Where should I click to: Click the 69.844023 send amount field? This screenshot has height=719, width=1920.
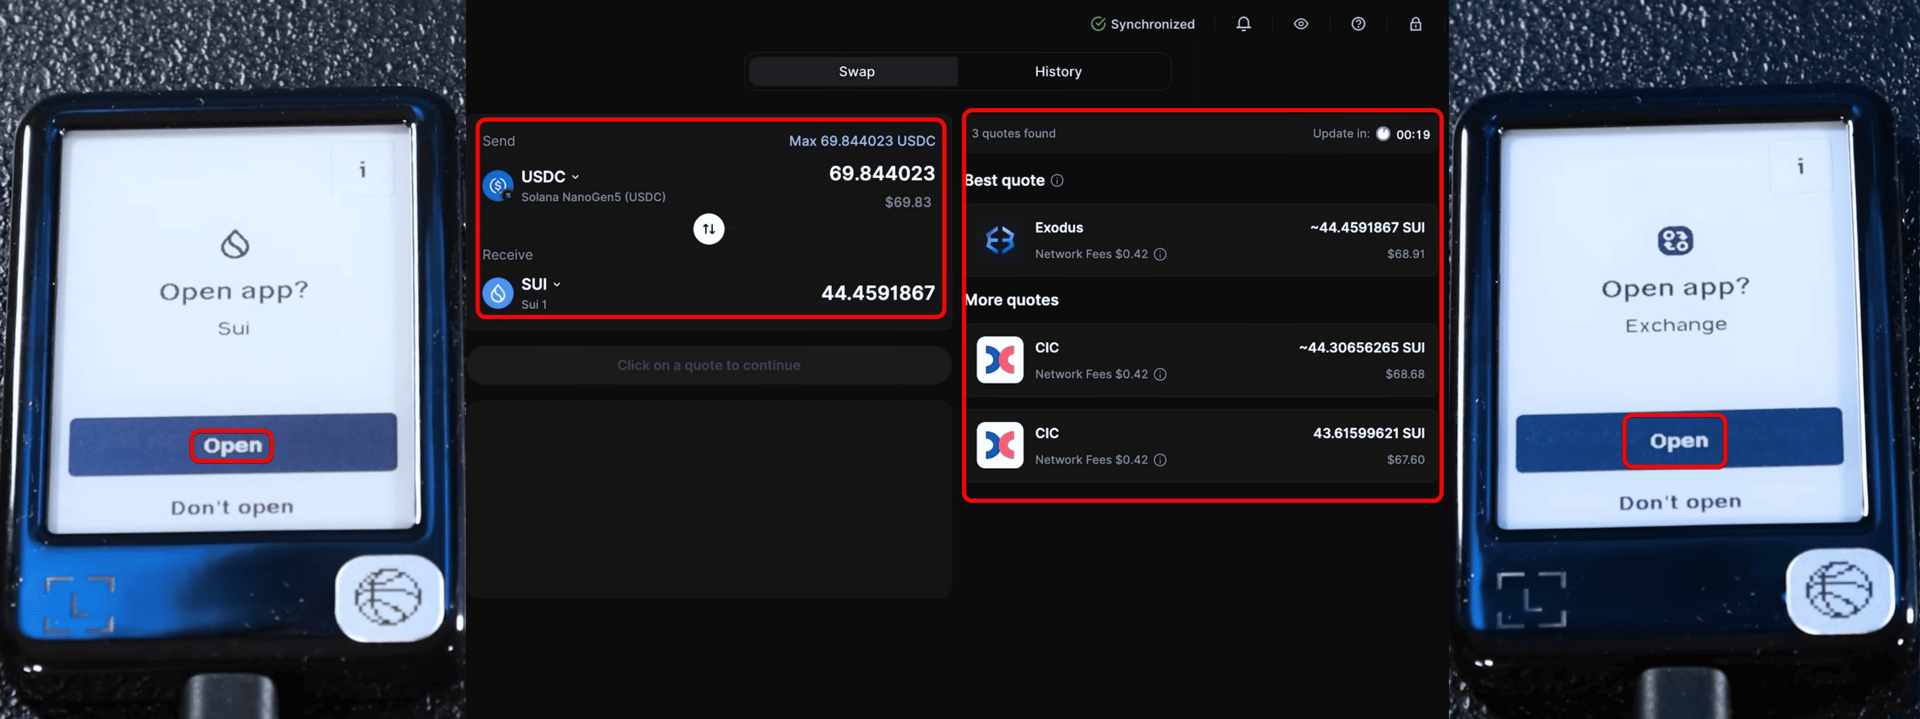click(x=881, y=174)
